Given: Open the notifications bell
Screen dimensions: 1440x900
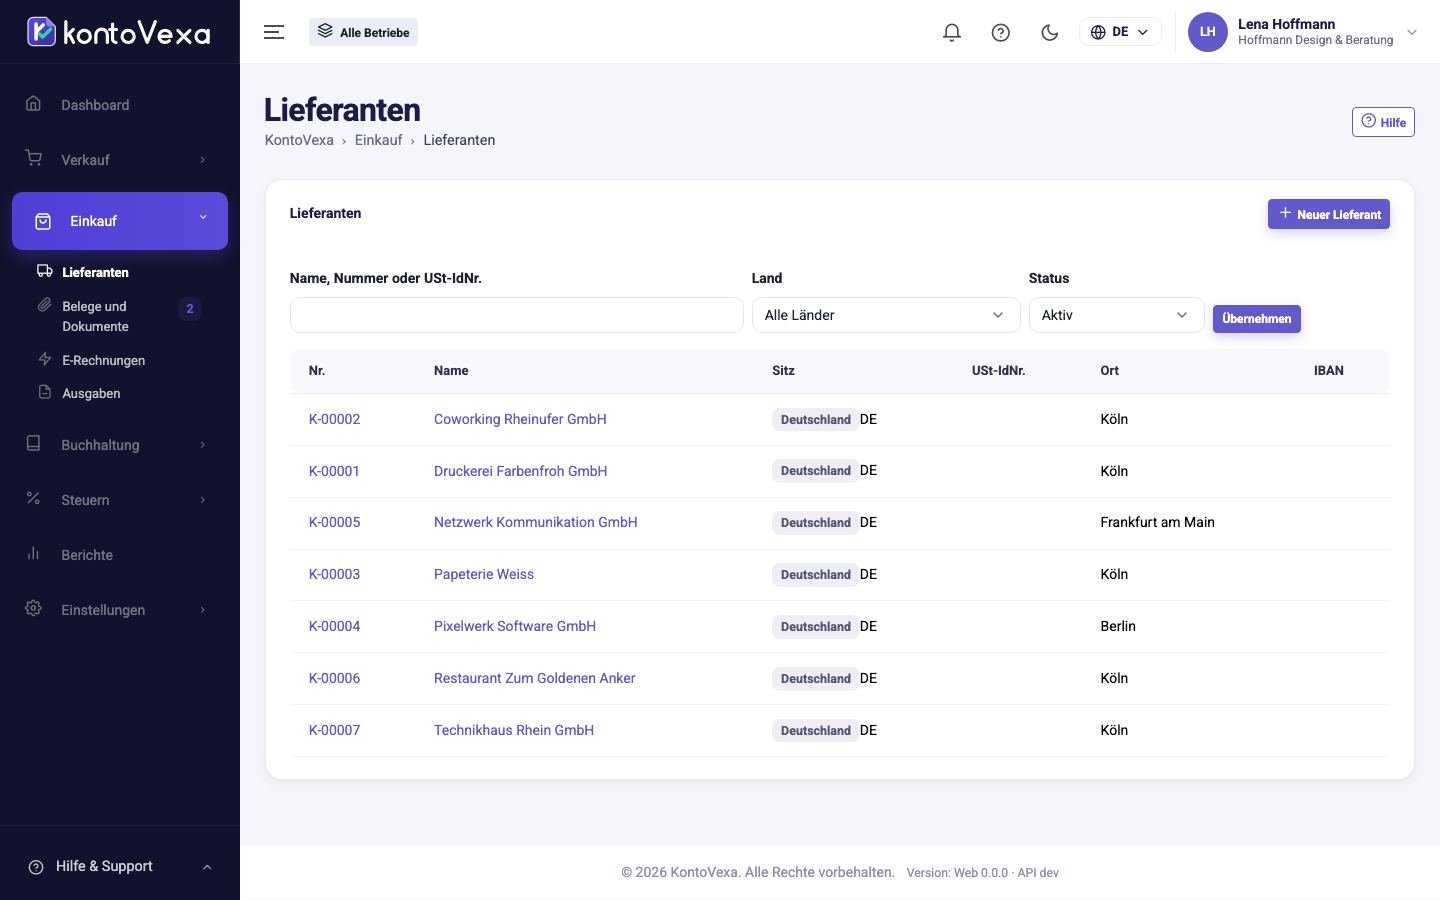Looking at the screenshot, I should pyautogui.click(x=952, y=32).
